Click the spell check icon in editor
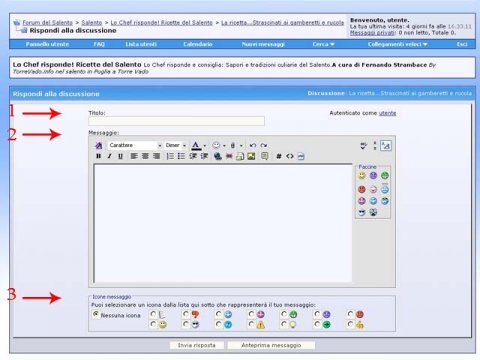Image resolution: width=480 pixels, height=360 pixels. (x=364, y=145)
